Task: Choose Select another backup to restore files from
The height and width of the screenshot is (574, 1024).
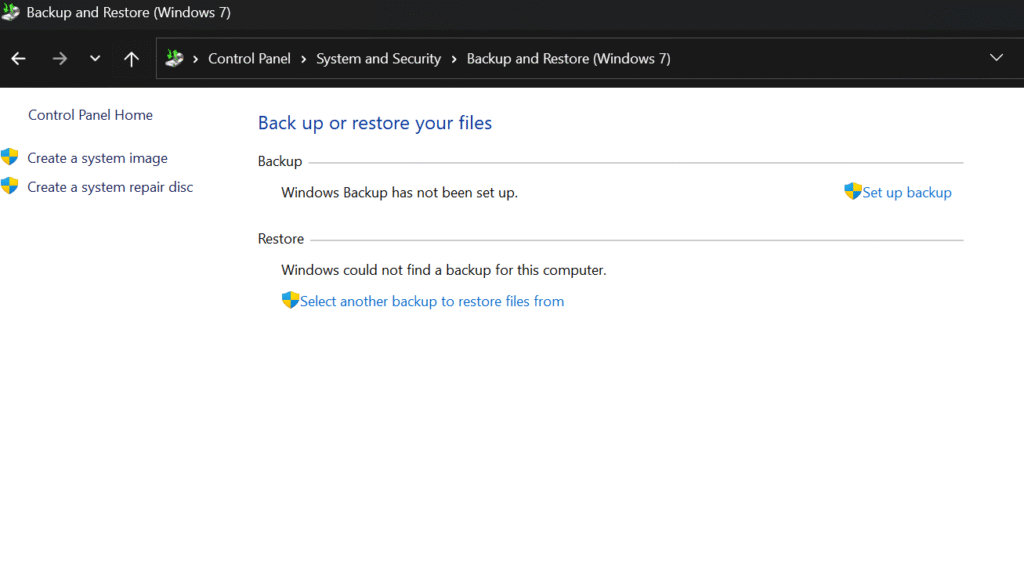Action: coord(432,301)
